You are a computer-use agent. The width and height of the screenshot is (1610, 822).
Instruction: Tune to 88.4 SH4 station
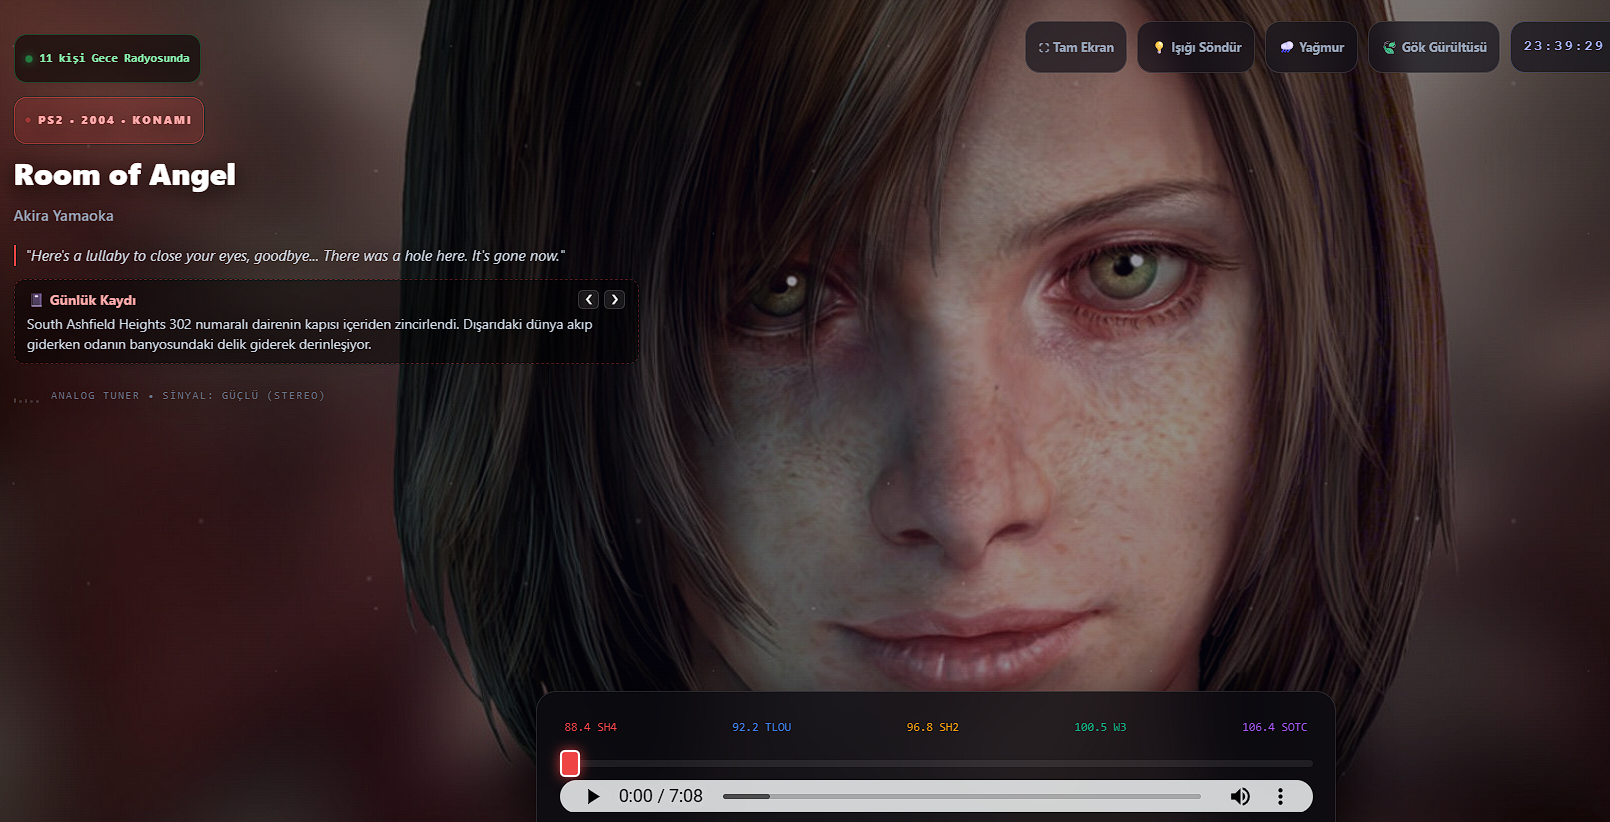click(x=590, y=727)
